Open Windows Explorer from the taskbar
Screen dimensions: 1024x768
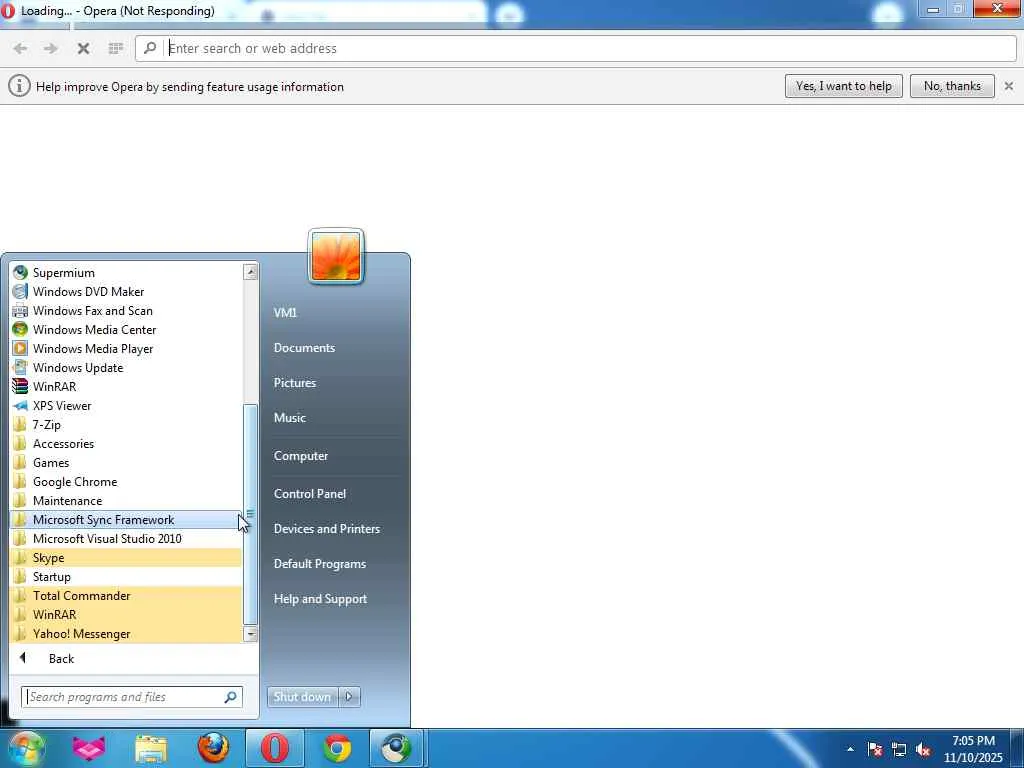[151, 748]
